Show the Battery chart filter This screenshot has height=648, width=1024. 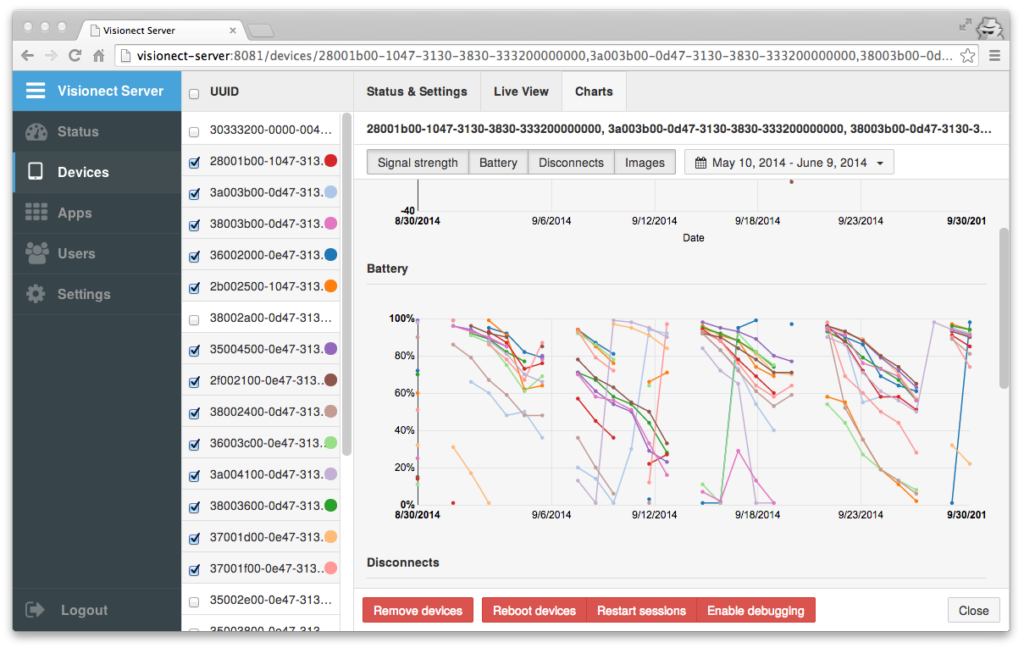498,163
